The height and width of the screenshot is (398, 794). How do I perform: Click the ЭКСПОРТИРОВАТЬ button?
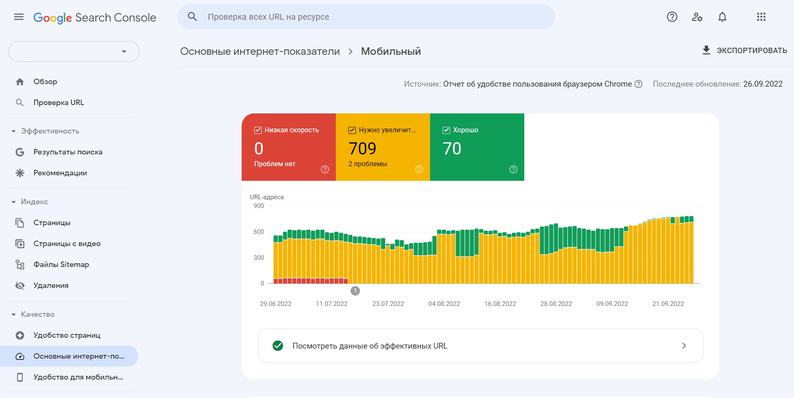[744, 51]
